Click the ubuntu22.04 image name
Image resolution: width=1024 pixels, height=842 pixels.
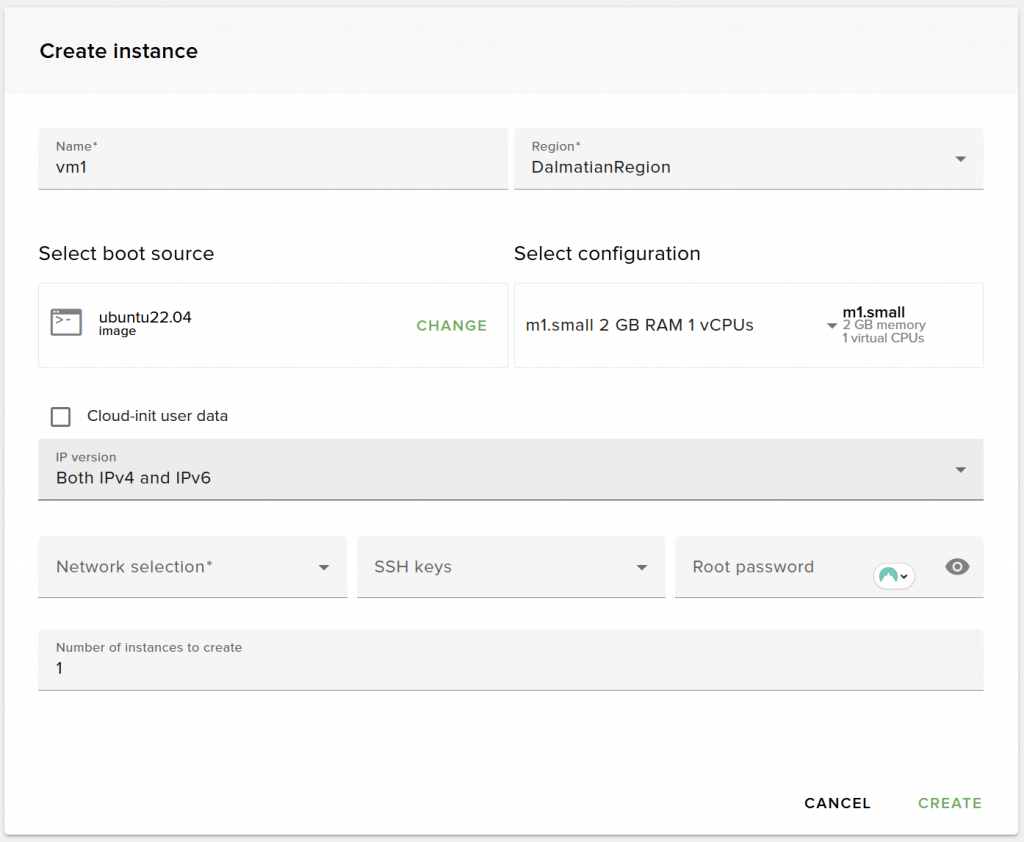(145, 317)
